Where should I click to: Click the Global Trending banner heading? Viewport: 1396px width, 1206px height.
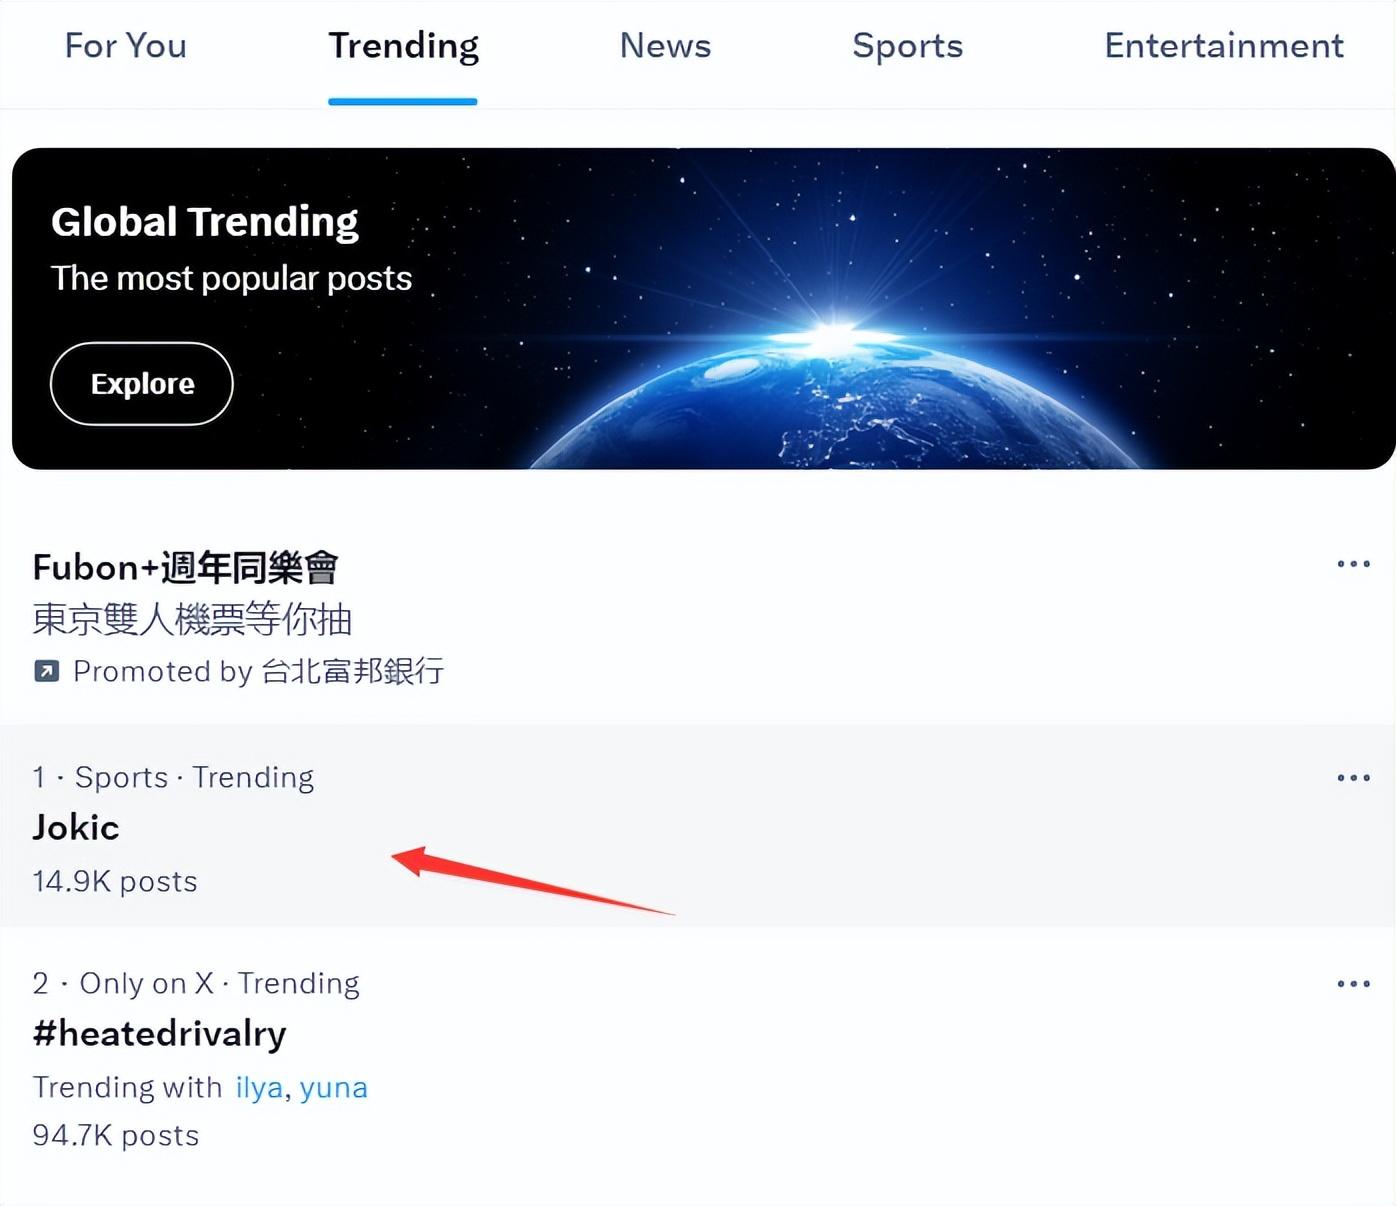click(x=205, y=222)
